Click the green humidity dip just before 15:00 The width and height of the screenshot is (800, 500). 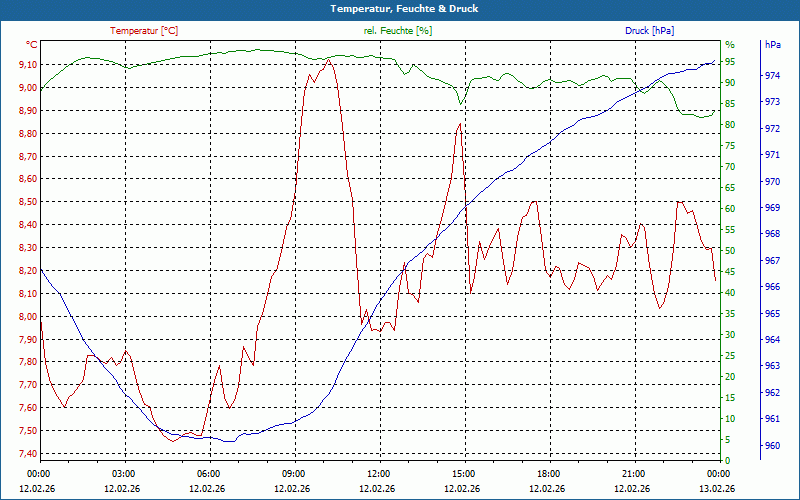(x=460, y=104)
